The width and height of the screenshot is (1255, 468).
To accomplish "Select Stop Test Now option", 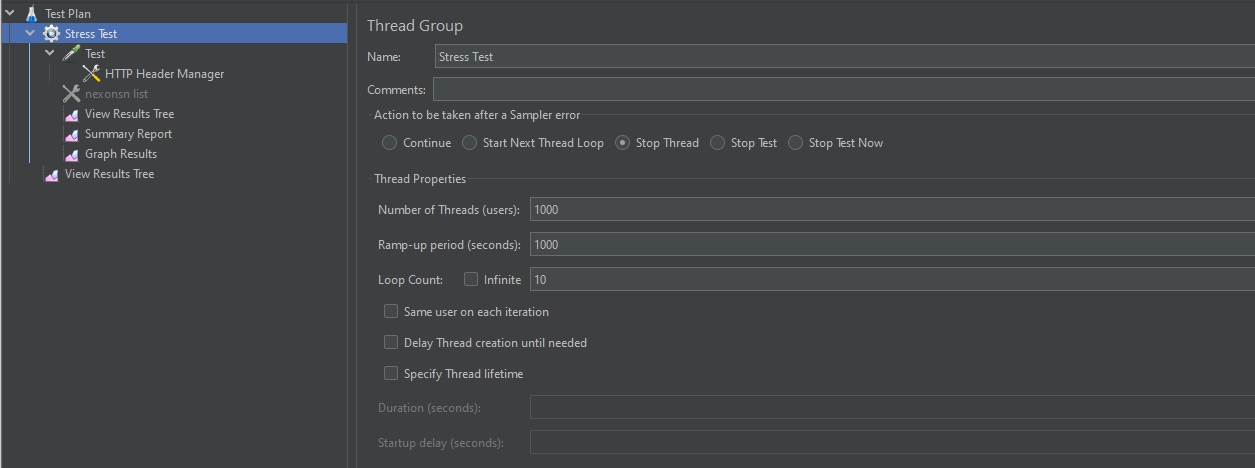I will tap(796, 143).
